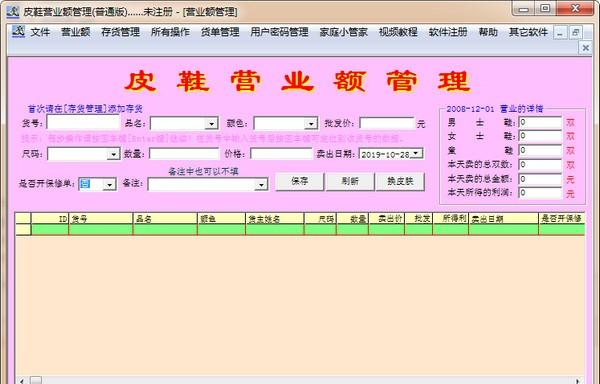Image resolution: width=600 pixels, height=384 pixels.
Task: Minimize the main application window
Action: 524,8
